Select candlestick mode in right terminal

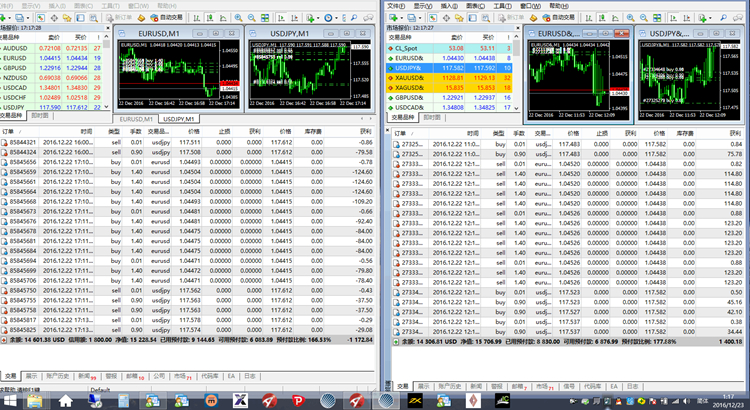click(x=602, y=18)
